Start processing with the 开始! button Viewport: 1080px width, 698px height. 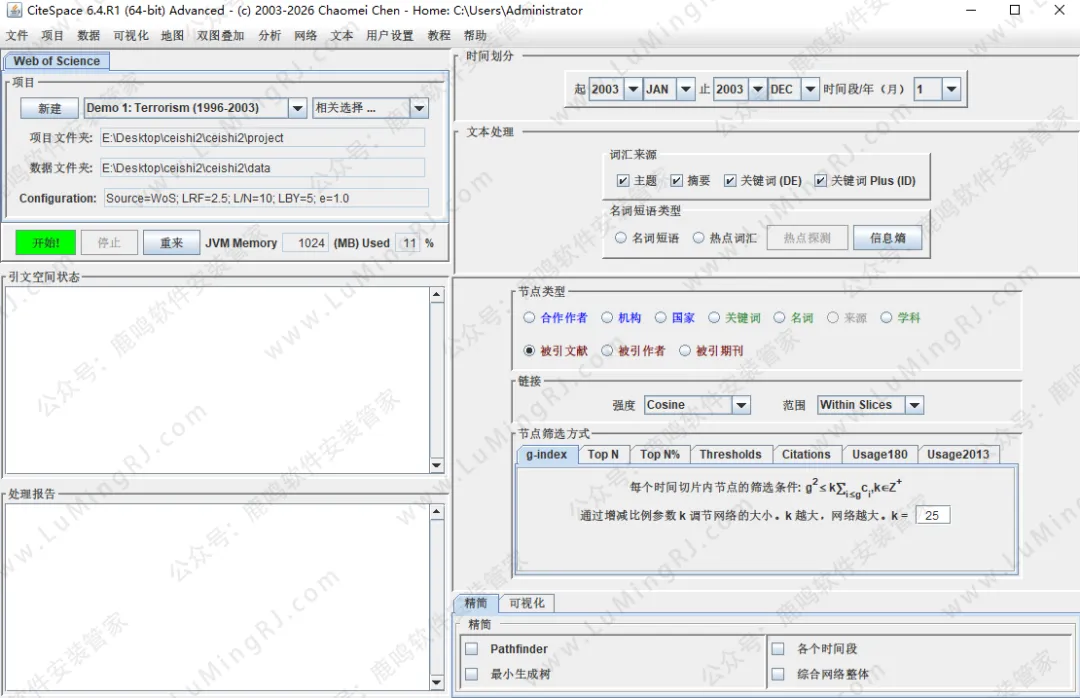(43, 242)
